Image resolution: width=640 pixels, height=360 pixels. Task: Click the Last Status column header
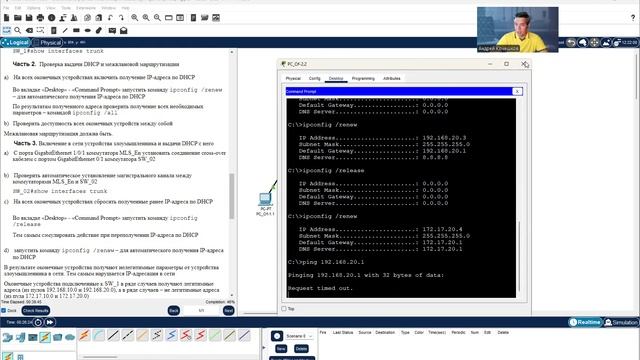pyautogui.click(x=343, y=333)
